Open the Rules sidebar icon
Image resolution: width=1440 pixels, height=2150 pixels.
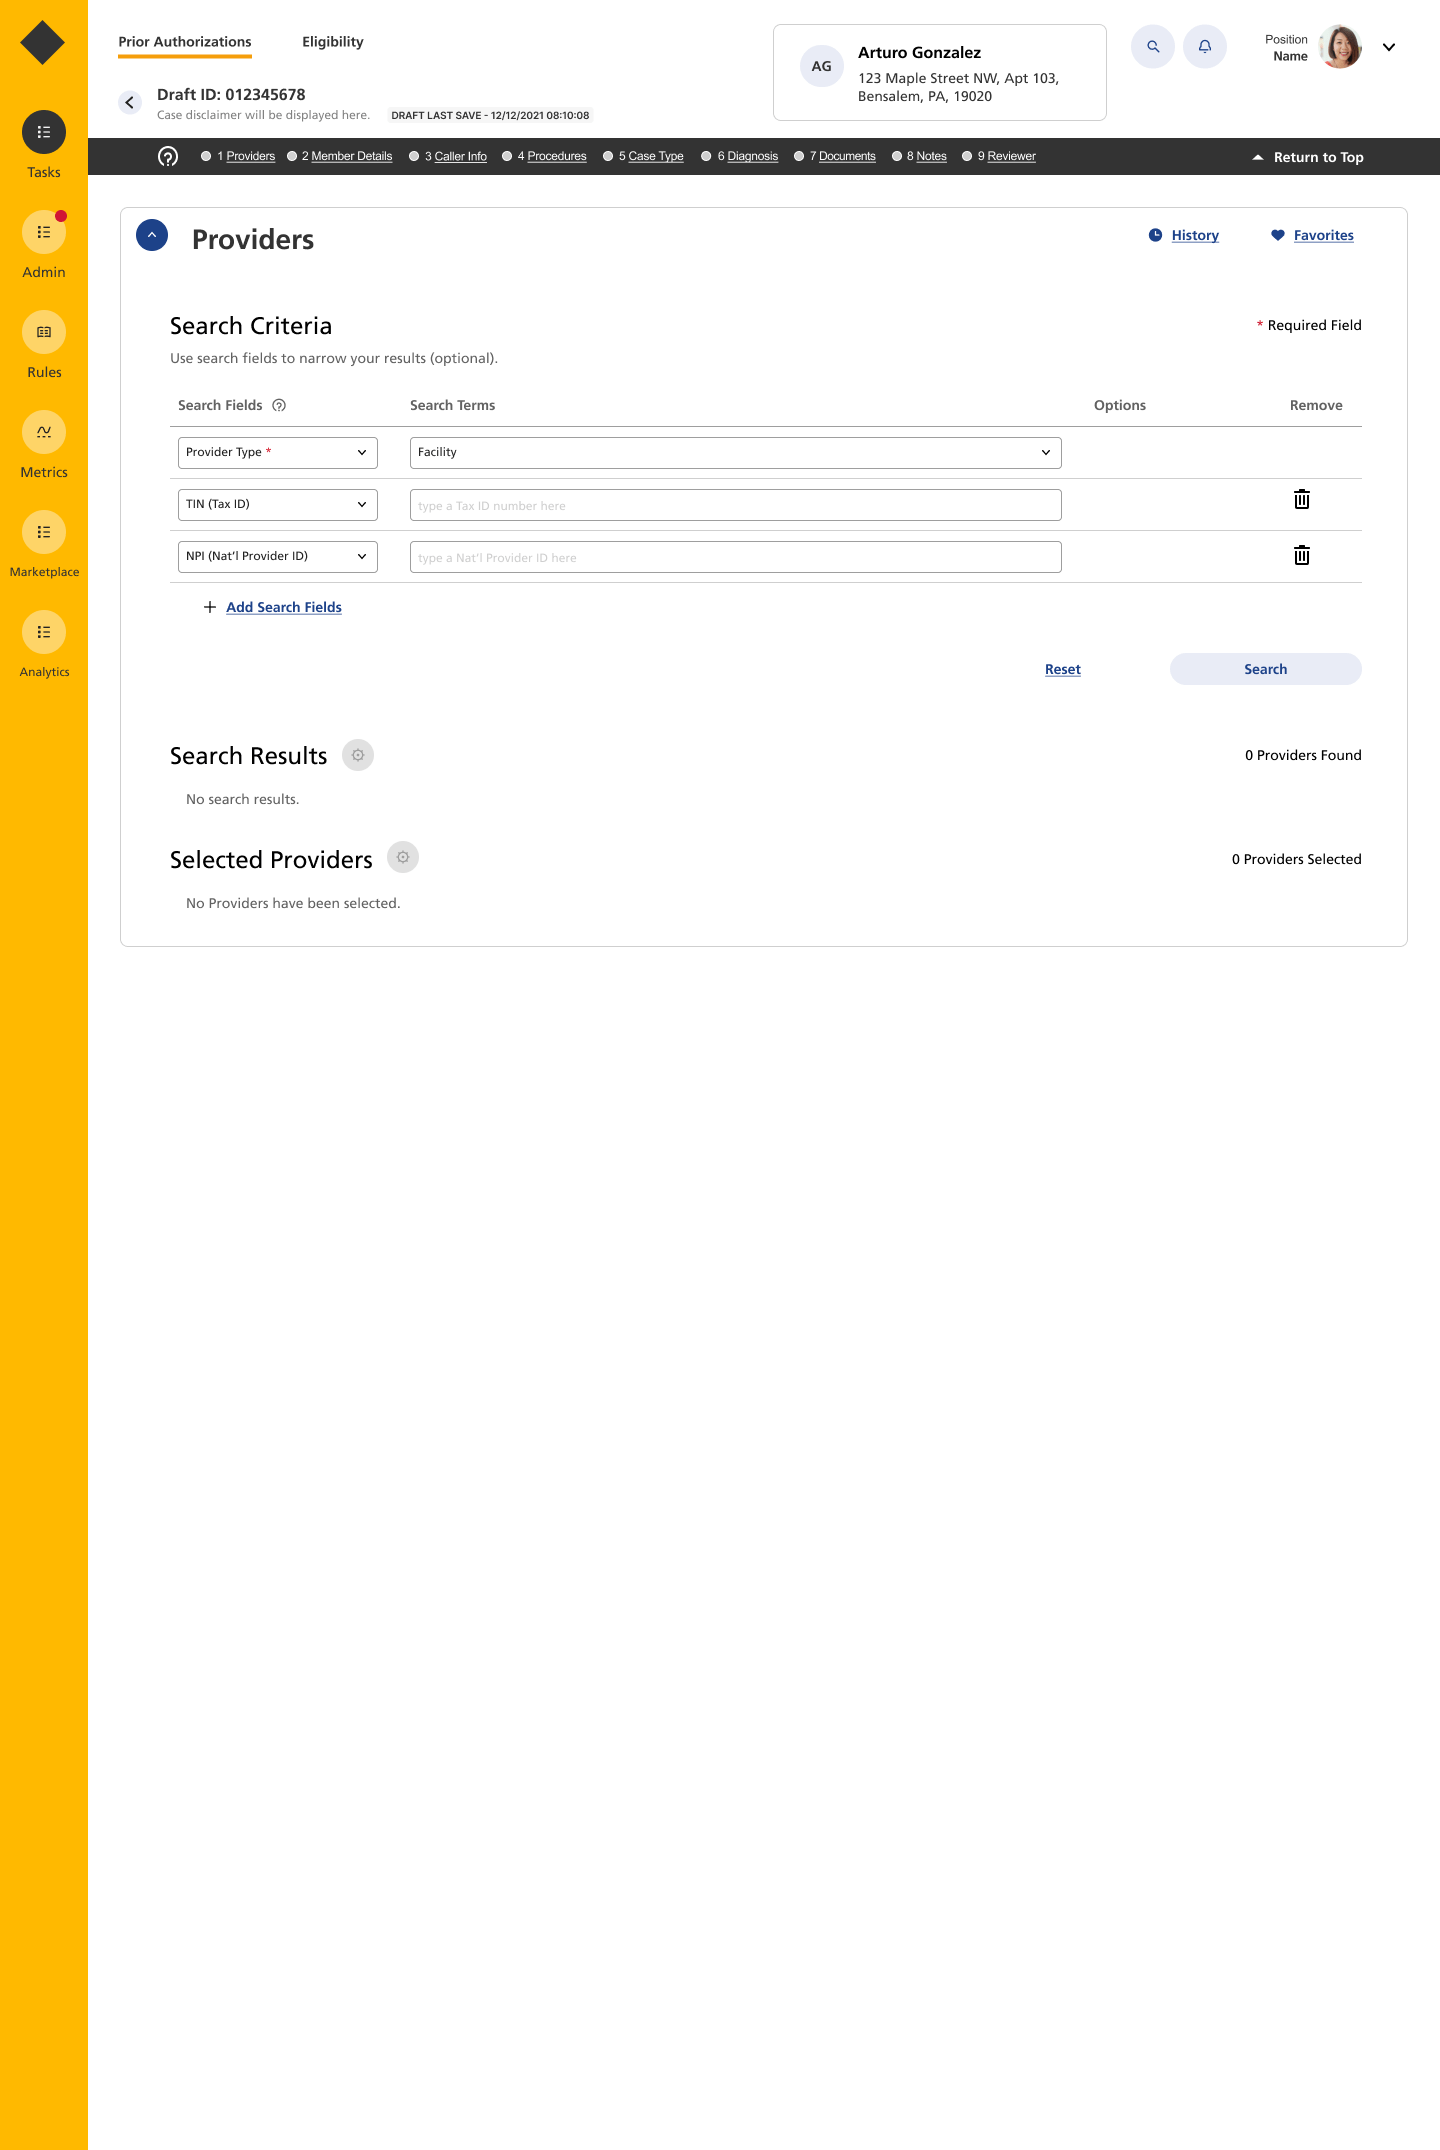pyautogui.click(x=44, y=333)
